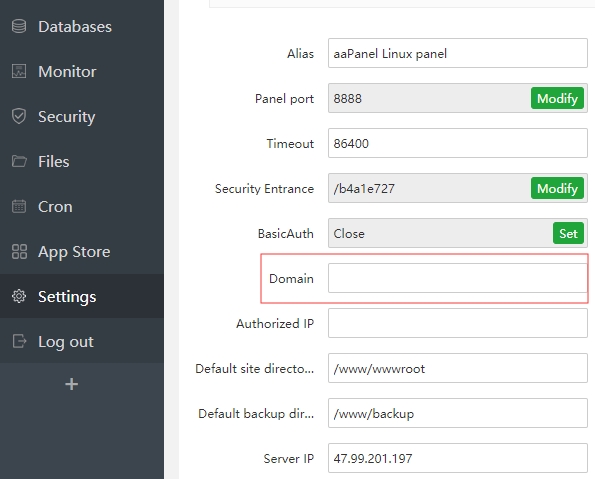Modify the Security Entrance path

coord(557,188)
